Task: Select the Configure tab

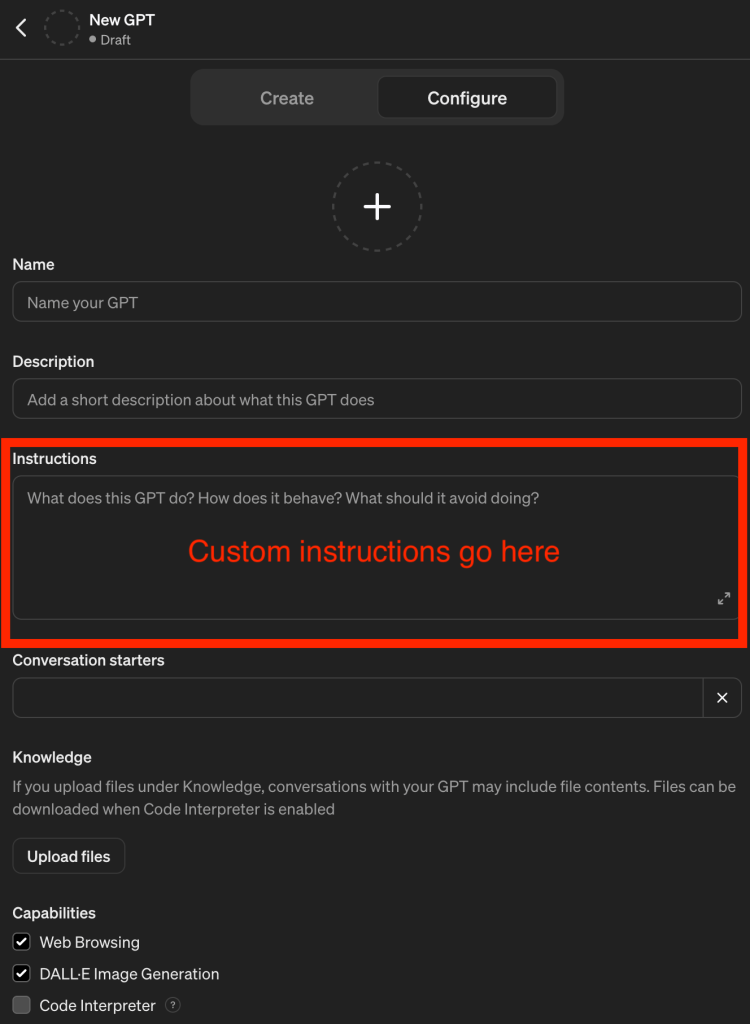Action: (x=466, y=97)
